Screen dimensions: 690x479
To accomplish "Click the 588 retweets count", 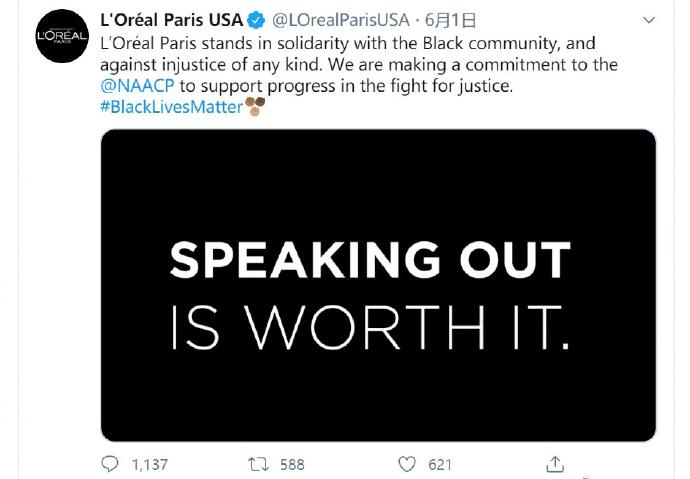I will point(292,464).
